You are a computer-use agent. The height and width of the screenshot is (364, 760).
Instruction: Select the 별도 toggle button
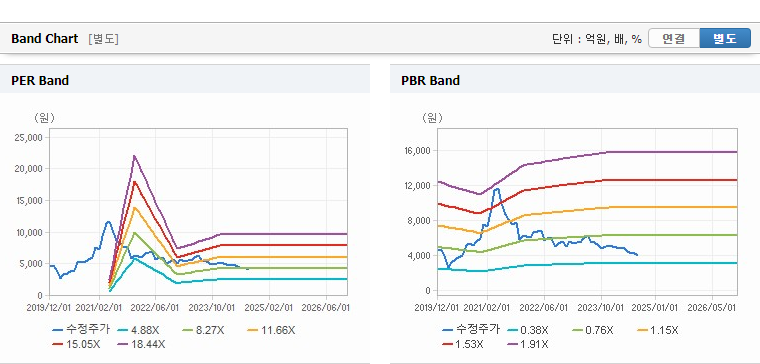click(x=725, y=39)
